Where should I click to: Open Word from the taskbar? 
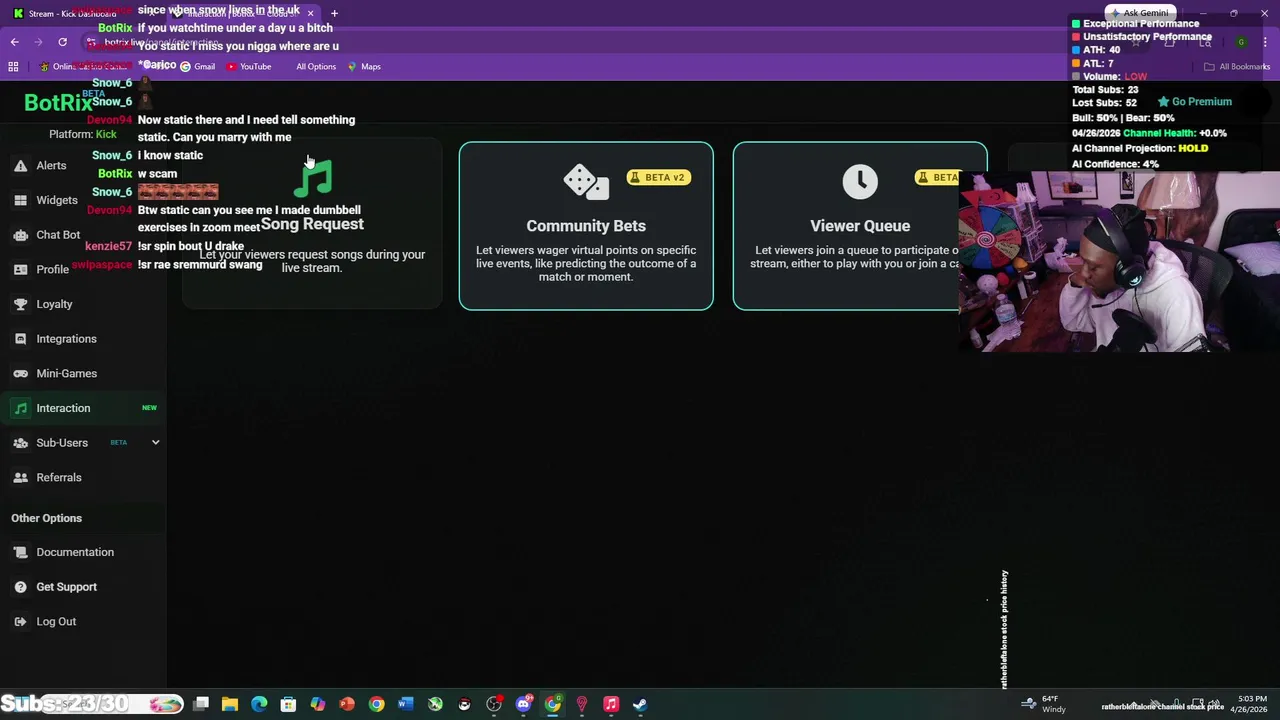tap(405, 704)
